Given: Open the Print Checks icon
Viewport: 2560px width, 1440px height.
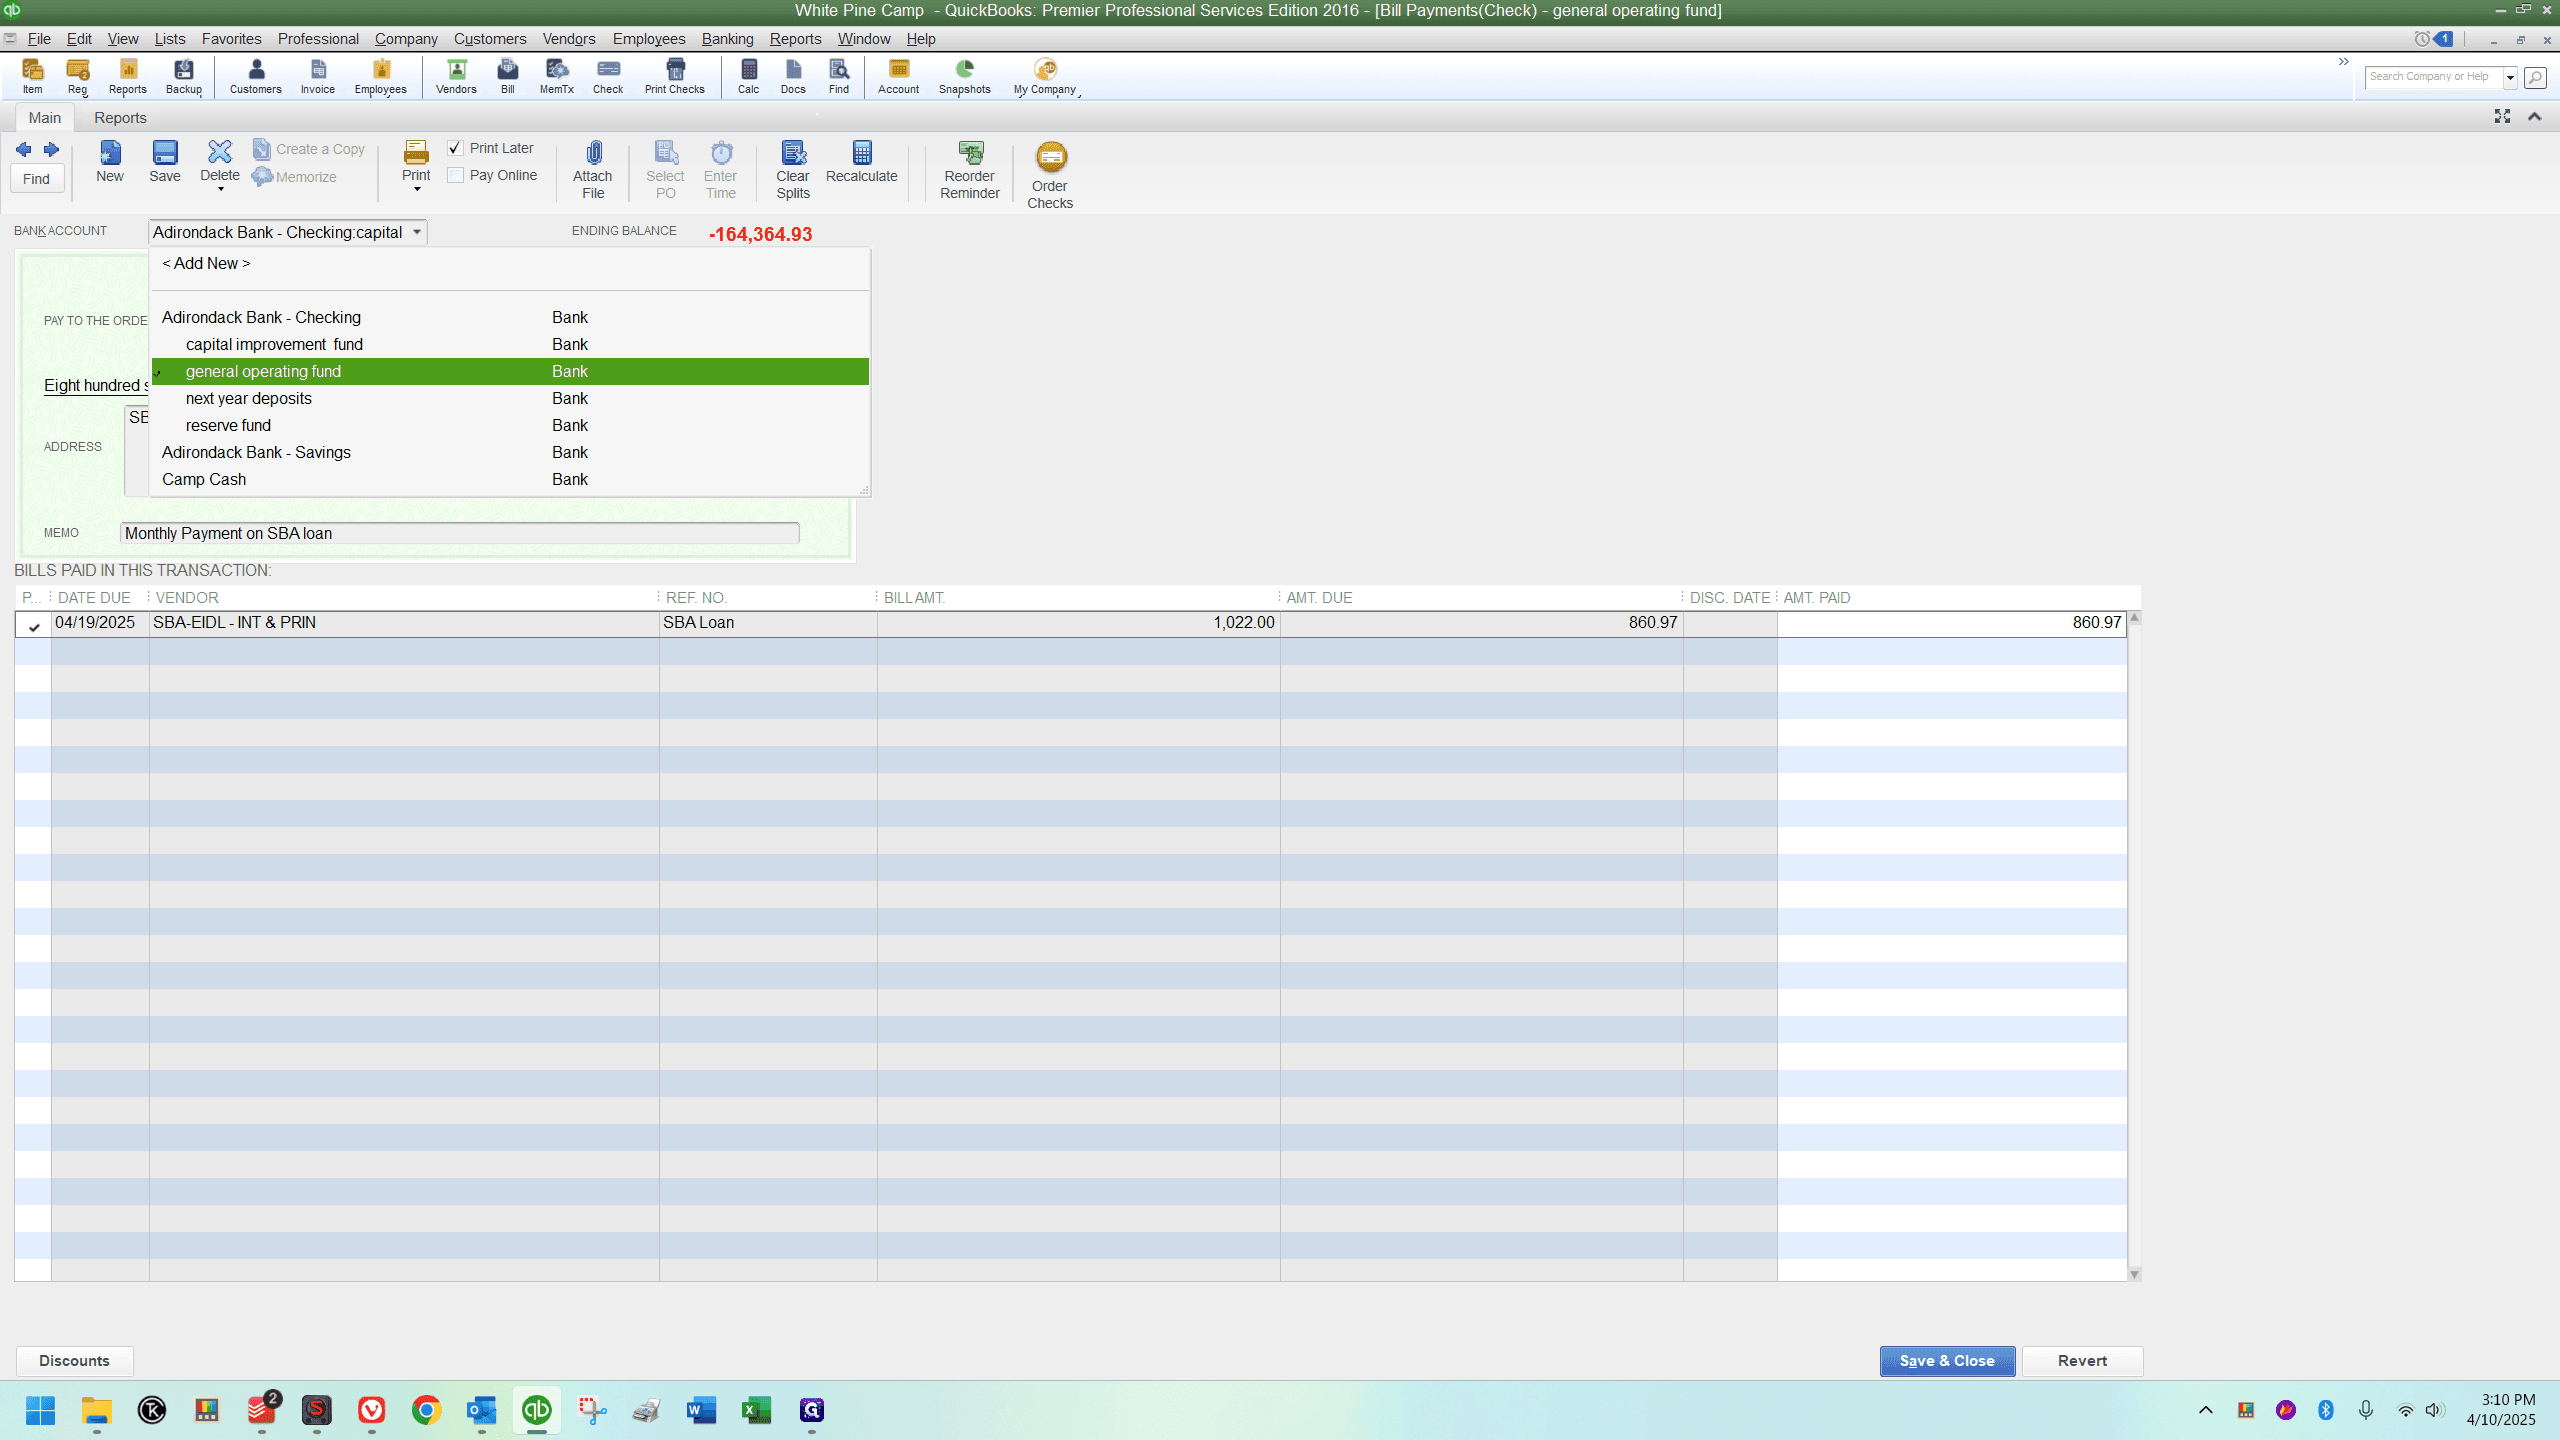Looking at the screenshot, I should [x=675, y=76].
